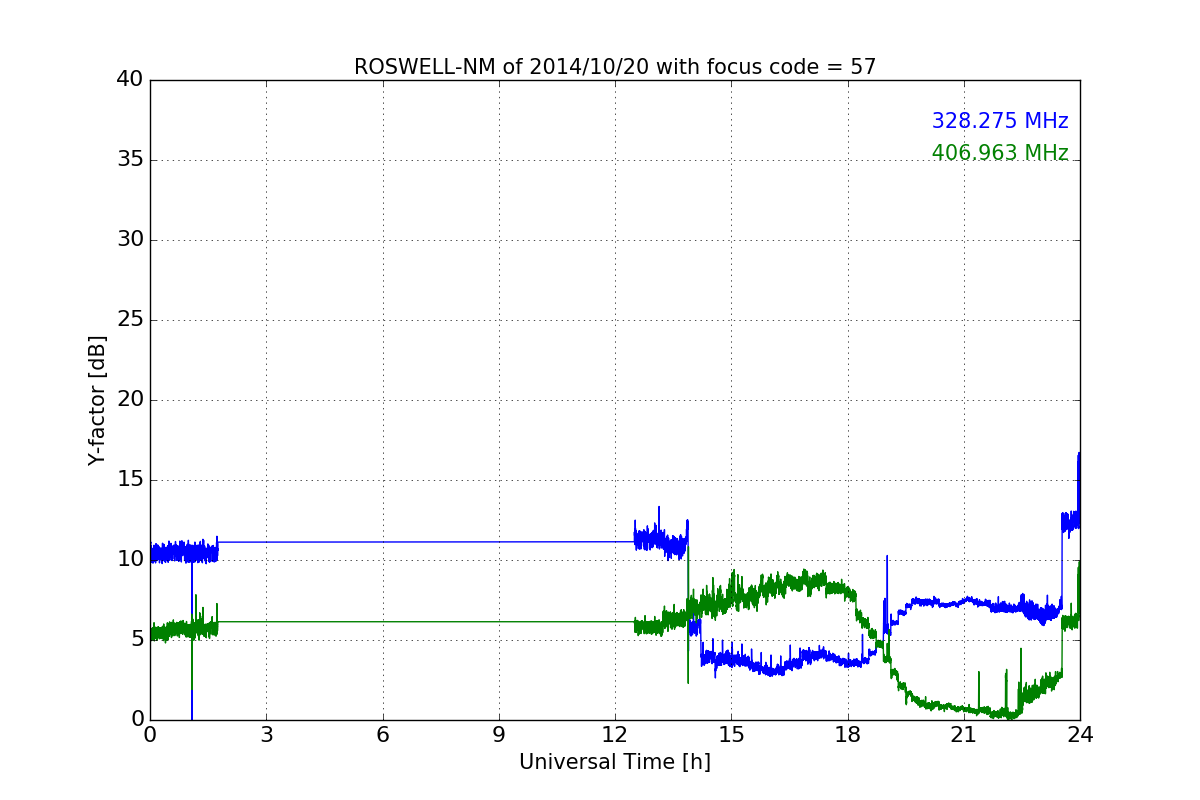Click the y-axis tick label 35
The height and width of the screenshot is (800, 1200).
pyautogui.click(x=130, y=160)
